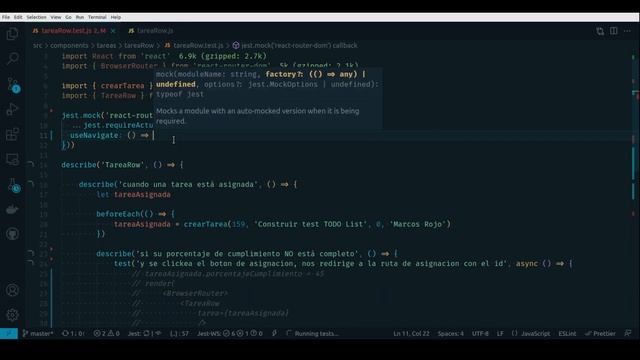Click the open changes compare icon in the editor toolbar
Screen dimensions: 640x360
pos(600,31)
